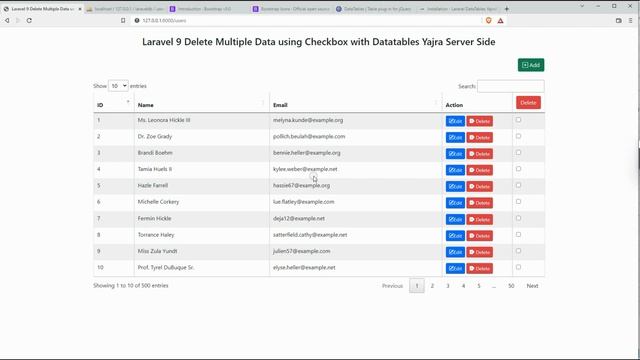This screenshot has width=640, height=360.
Task: Click the bulk Delete button in table header
Action: point(528,102)
